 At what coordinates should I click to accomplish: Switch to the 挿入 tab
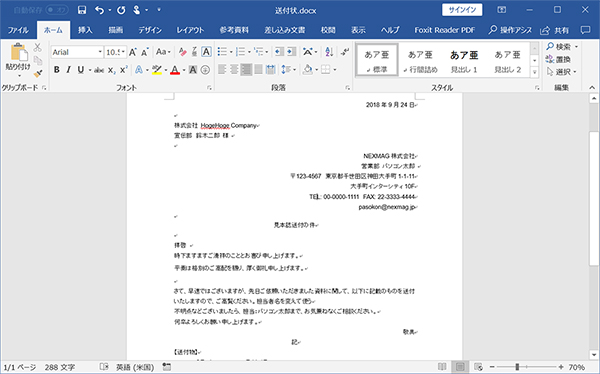click(x=85, y=30)
